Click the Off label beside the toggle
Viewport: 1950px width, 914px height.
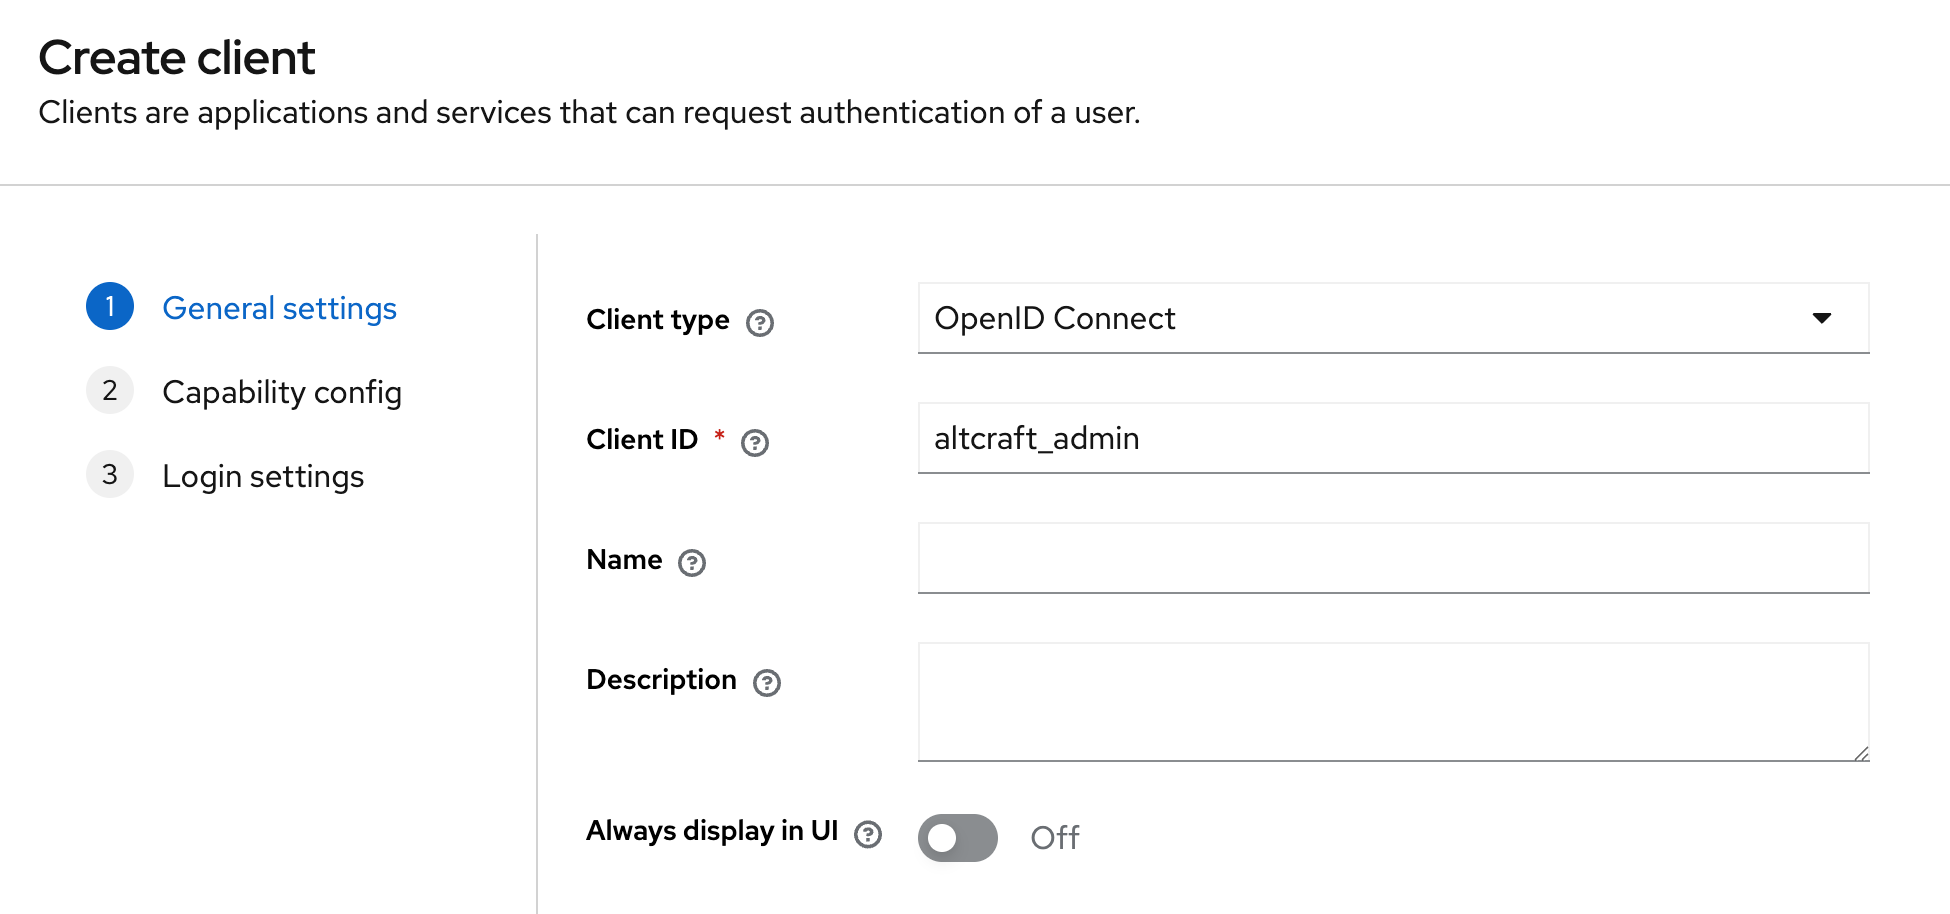coord(1054,838)
